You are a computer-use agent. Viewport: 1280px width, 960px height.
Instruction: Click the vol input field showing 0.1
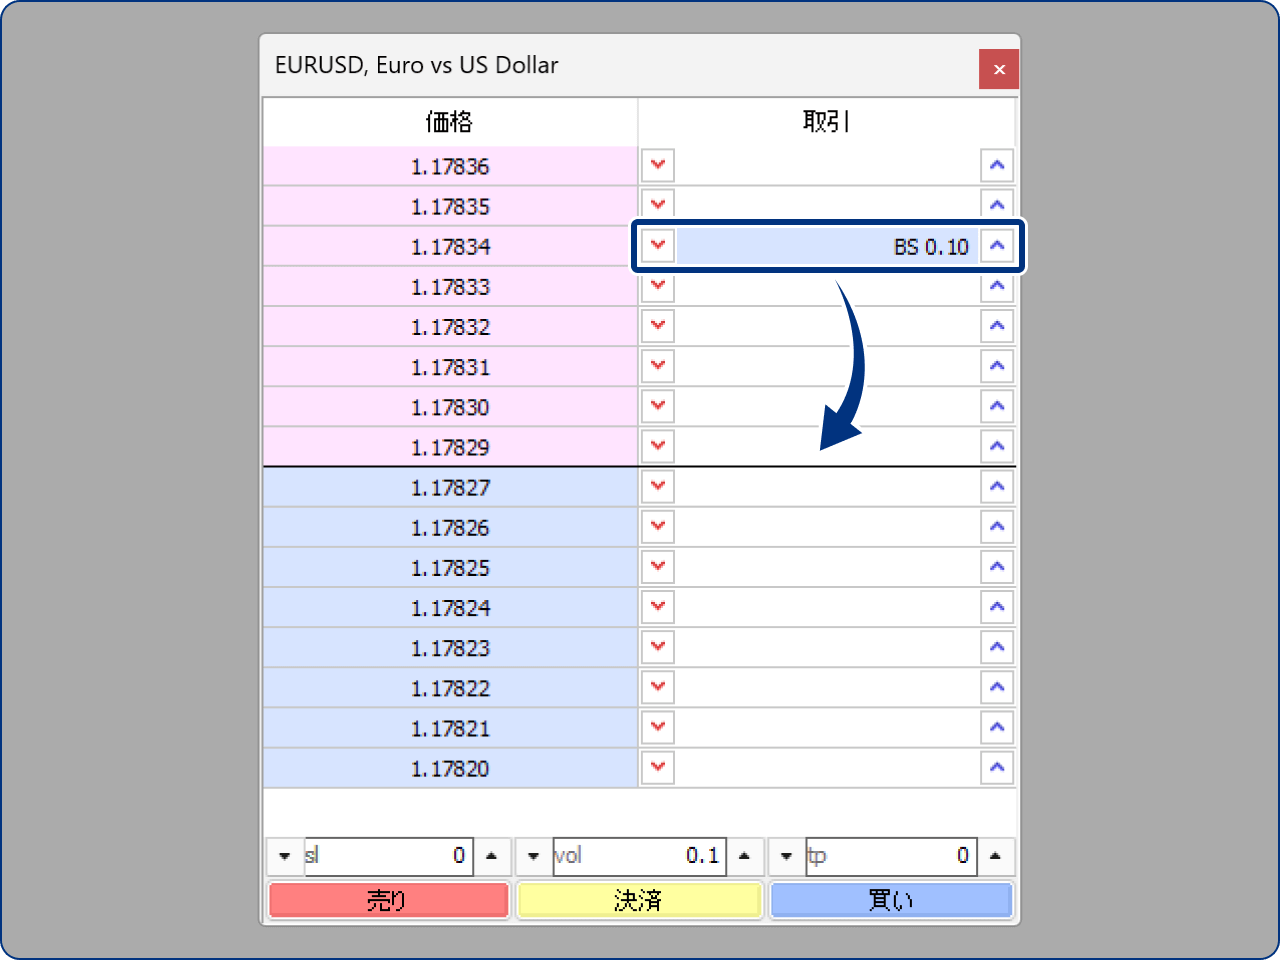[640, 856]
